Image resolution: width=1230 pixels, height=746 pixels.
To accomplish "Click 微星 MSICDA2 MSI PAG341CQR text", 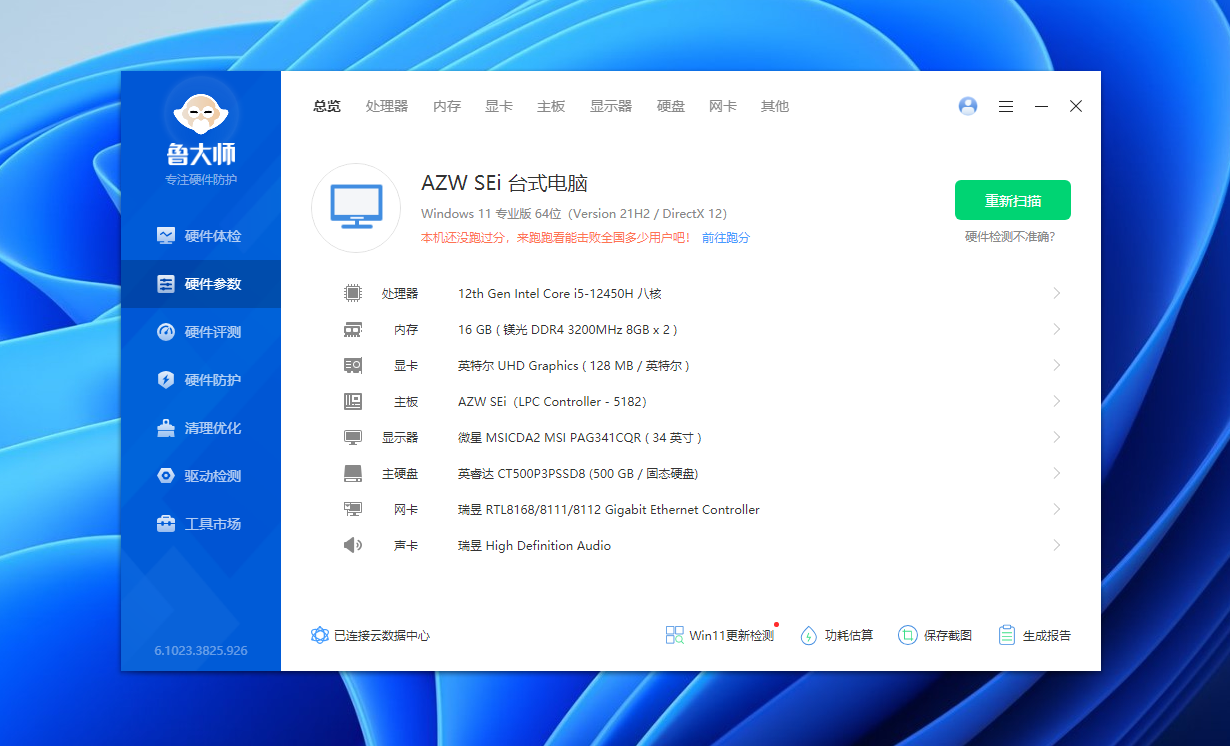I will 580,438.
